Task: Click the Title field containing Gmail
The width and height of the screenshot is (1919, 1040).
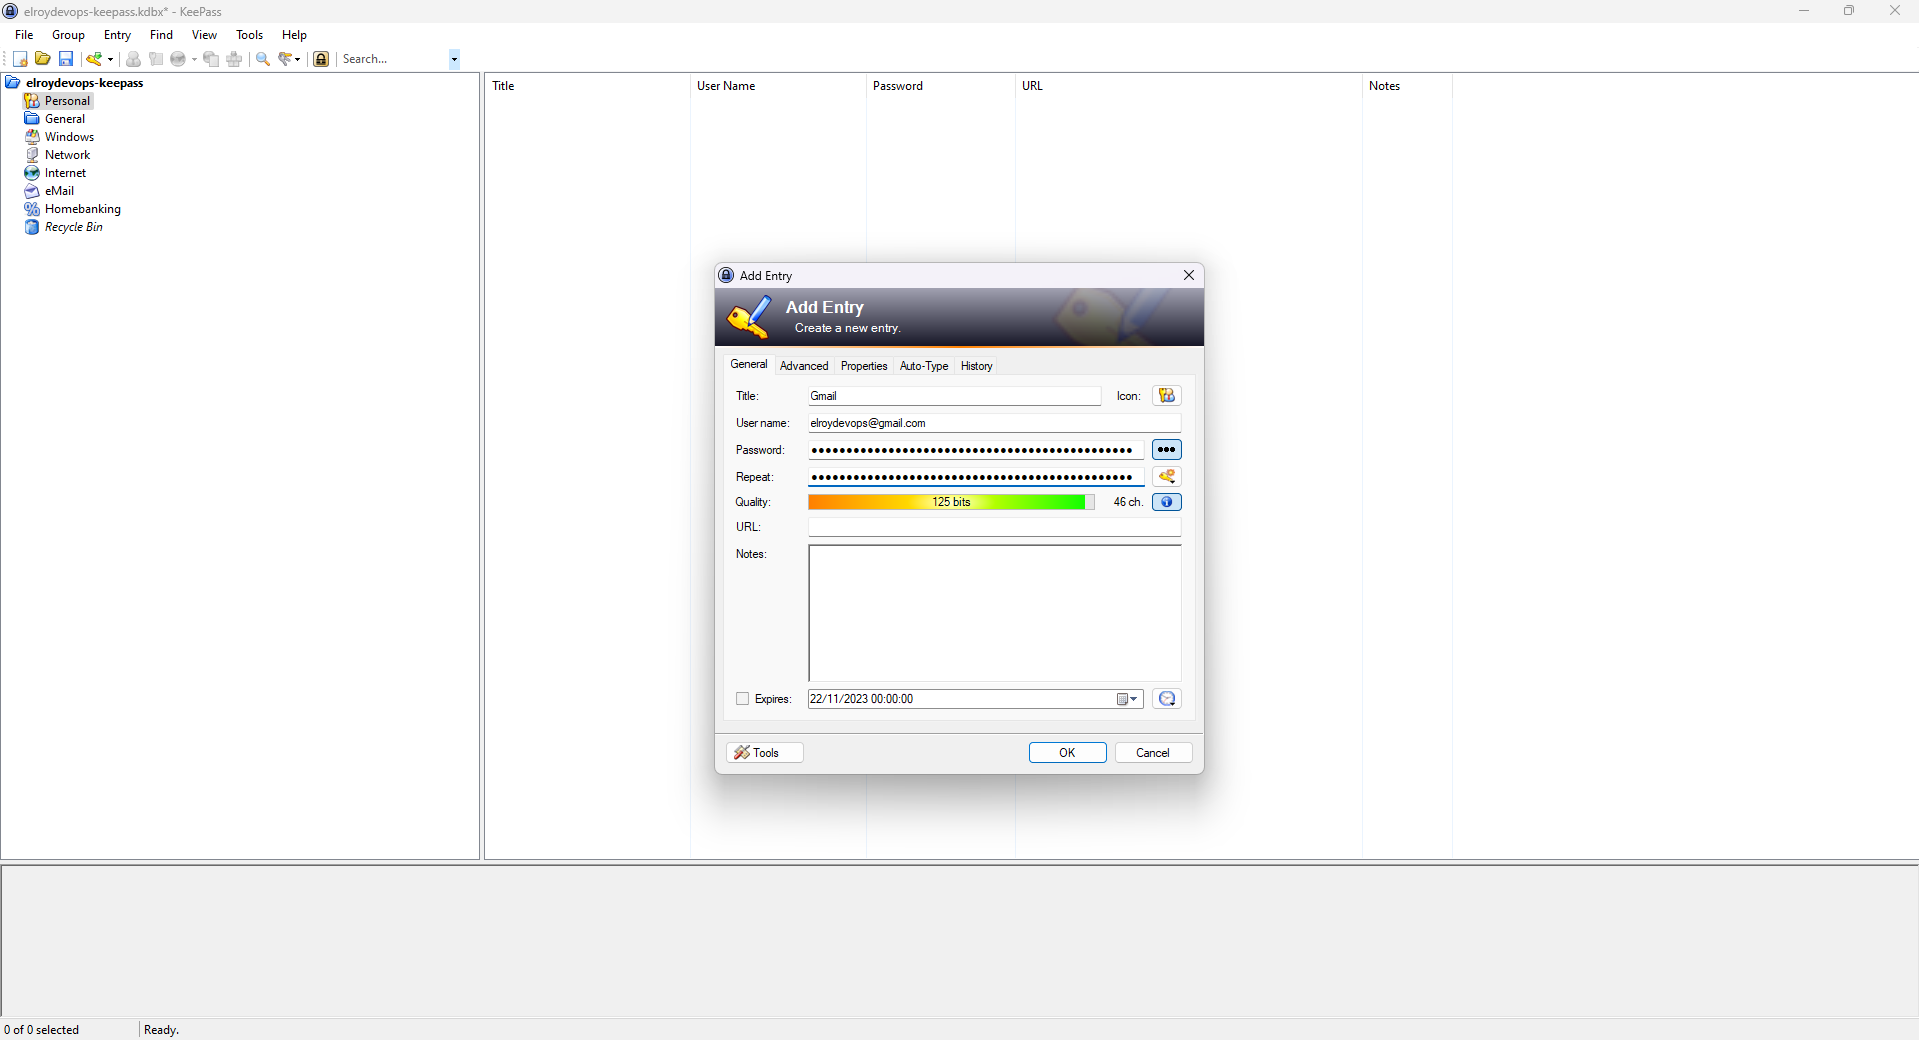Action: 954,396
